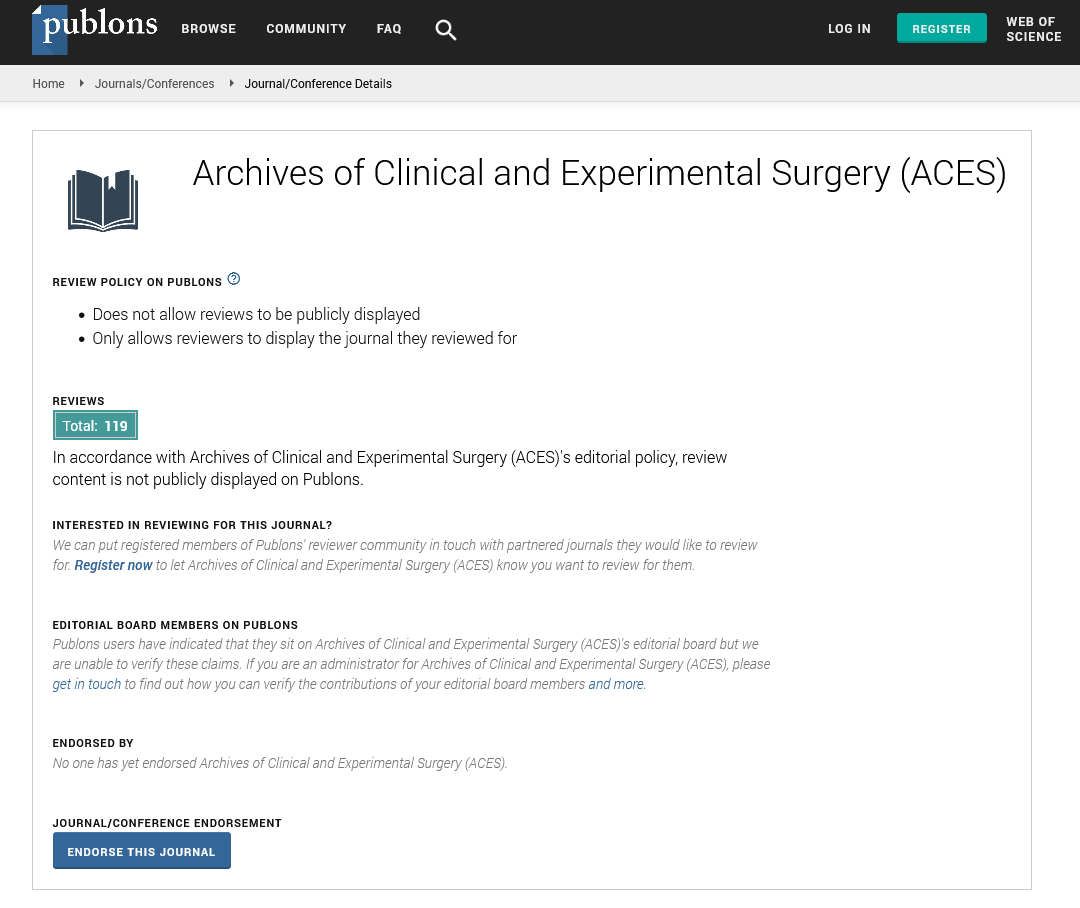Click the review policy help icon
Viewport: 1080px width, 908px height.
coord(234,278)
